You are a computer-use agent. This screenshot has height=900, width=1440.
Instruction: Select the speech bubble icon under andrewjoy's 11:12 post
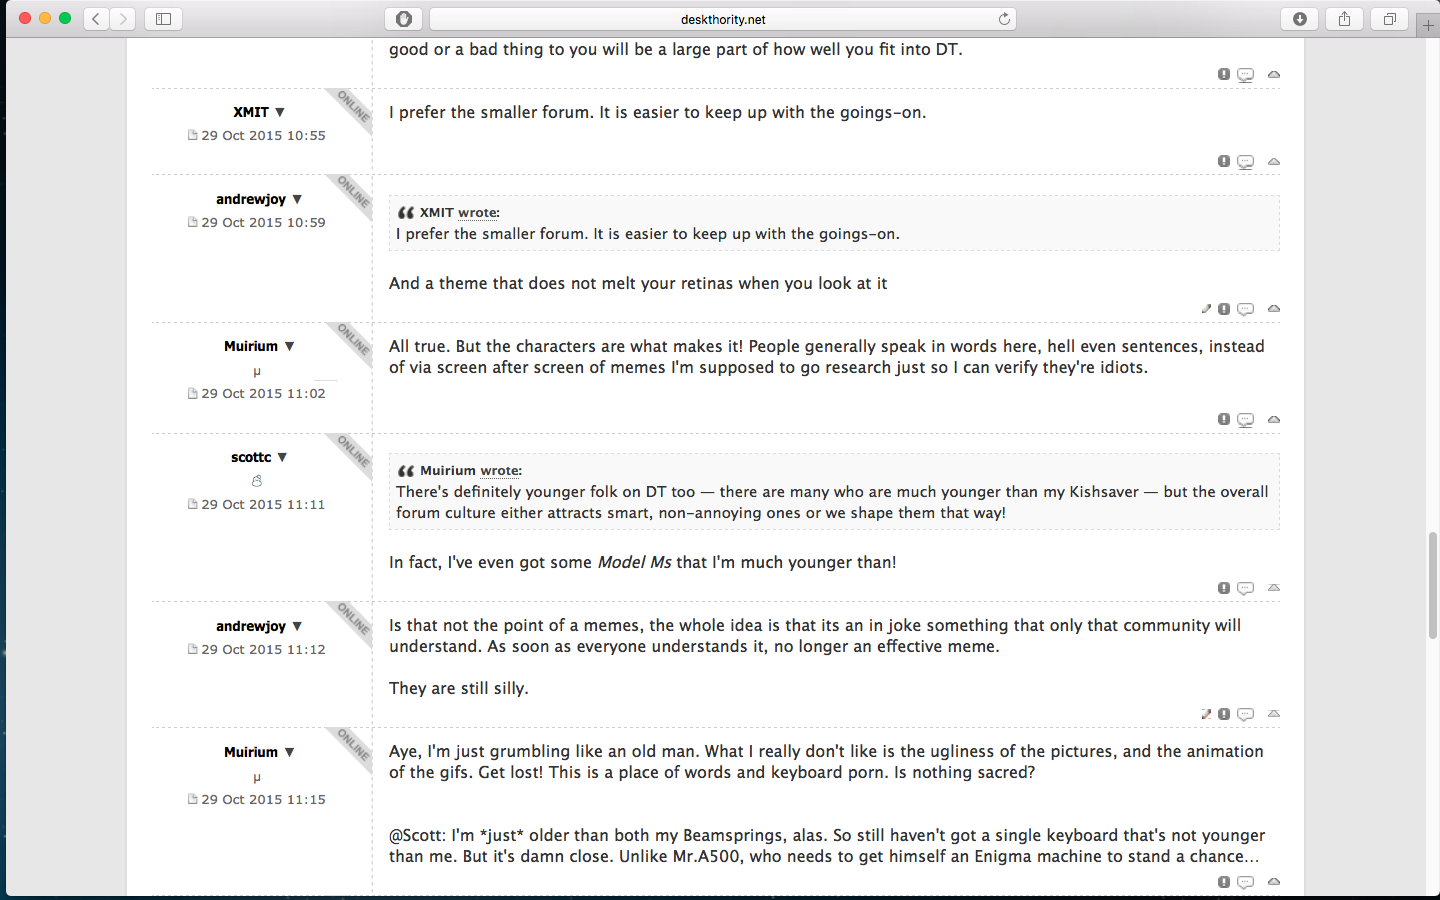click(x=1245, y=714)
